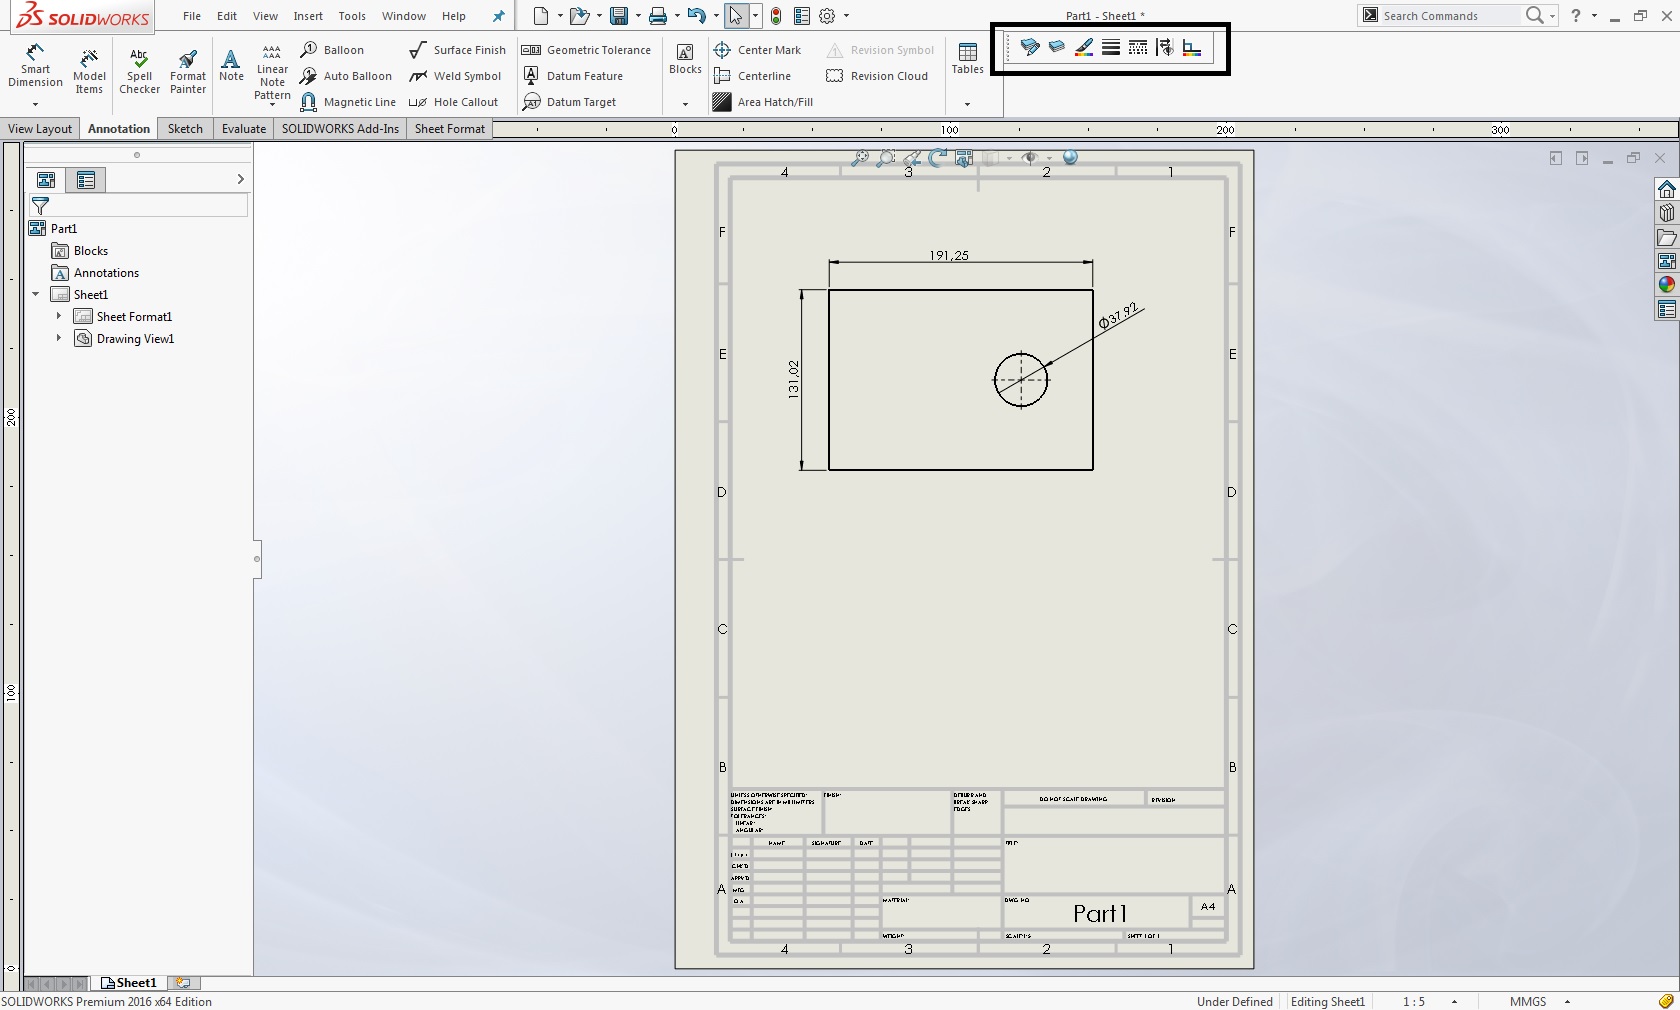This screenshot has height=1010, width=1680.
Task: Expand the Drawing View1 node
Action: point(59,339)
